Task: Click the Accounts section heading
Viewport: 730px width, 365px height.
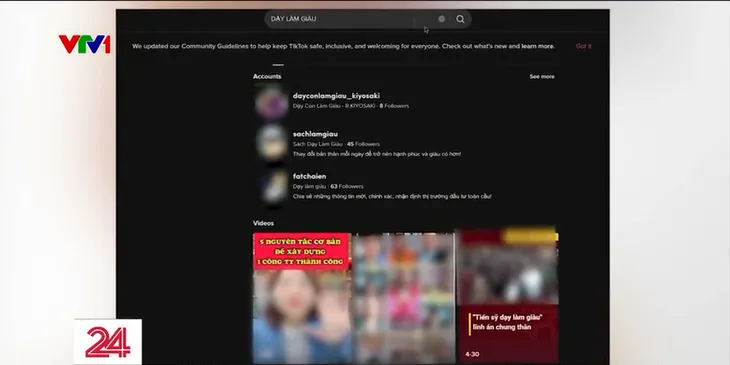Action: [267, 76]
